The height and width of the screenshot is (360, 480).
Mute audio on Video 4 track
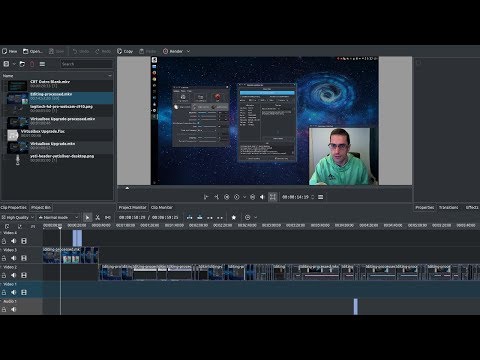(x=14, y=241)
